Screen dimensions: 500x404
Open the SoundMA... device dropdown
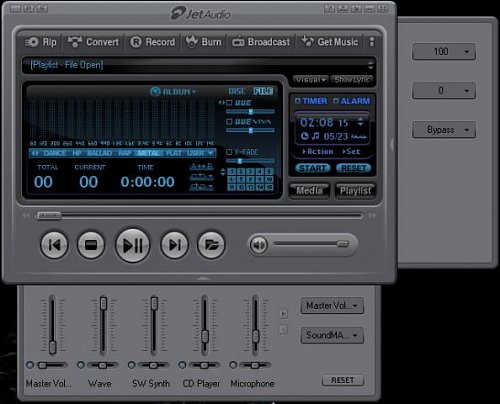(x=332, y=335)
